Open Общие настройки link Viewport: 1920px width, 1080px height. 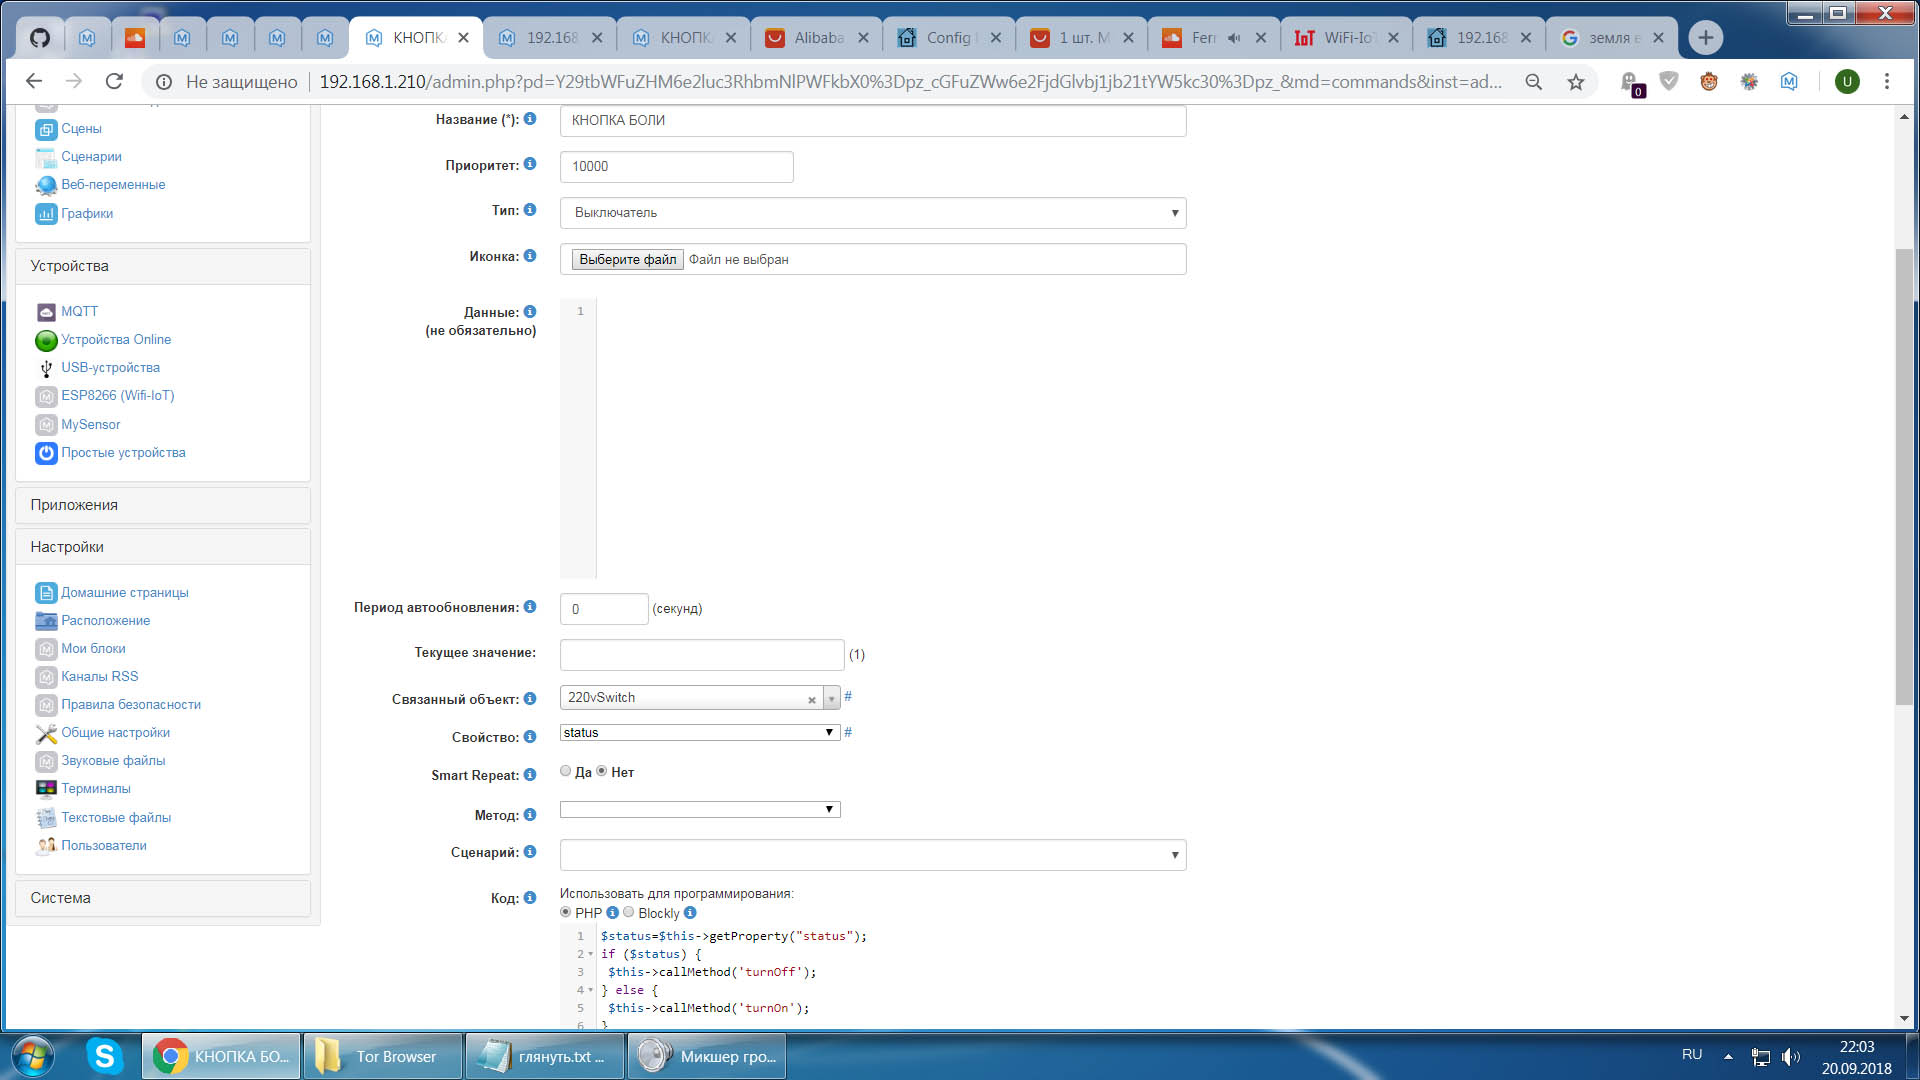tap(115, 733)
